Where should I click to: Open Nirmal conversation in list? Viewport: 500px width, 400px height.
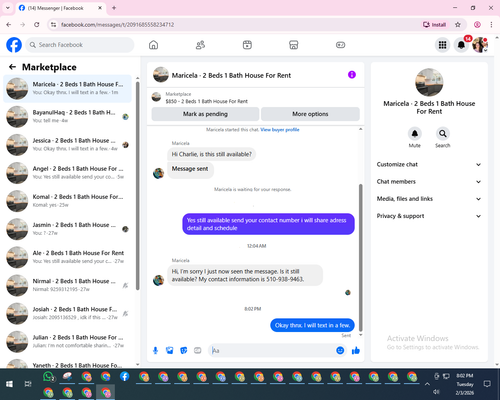click(67, 285)
